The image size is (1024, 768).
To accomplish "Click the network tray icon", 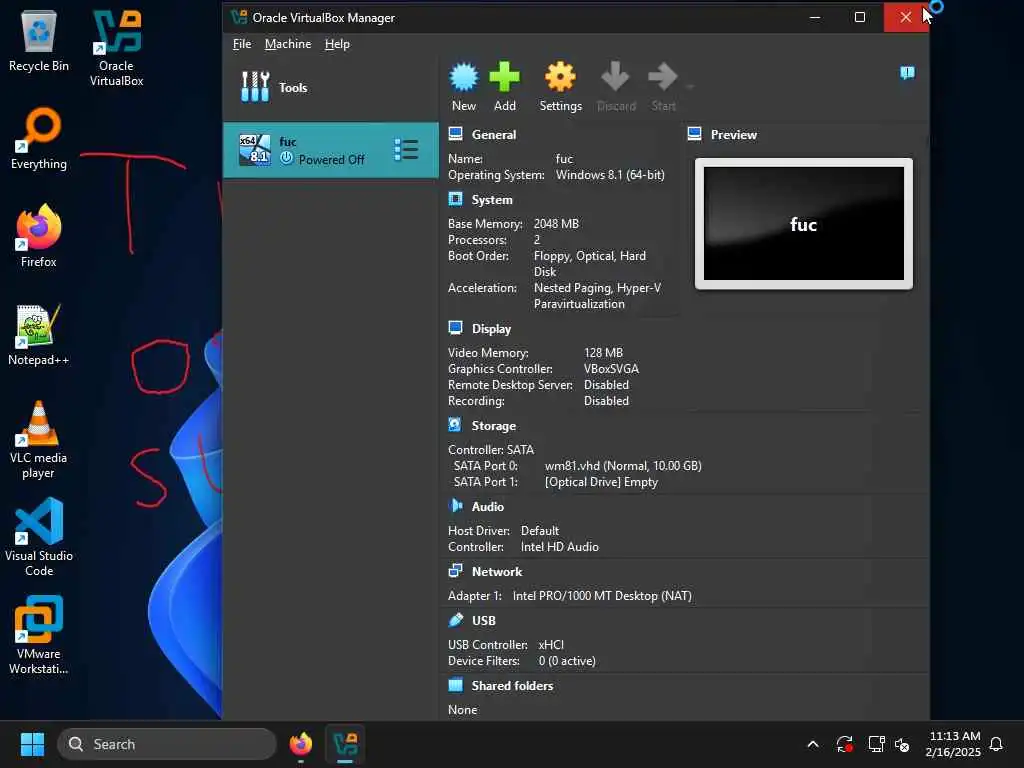I will [876, 744].
